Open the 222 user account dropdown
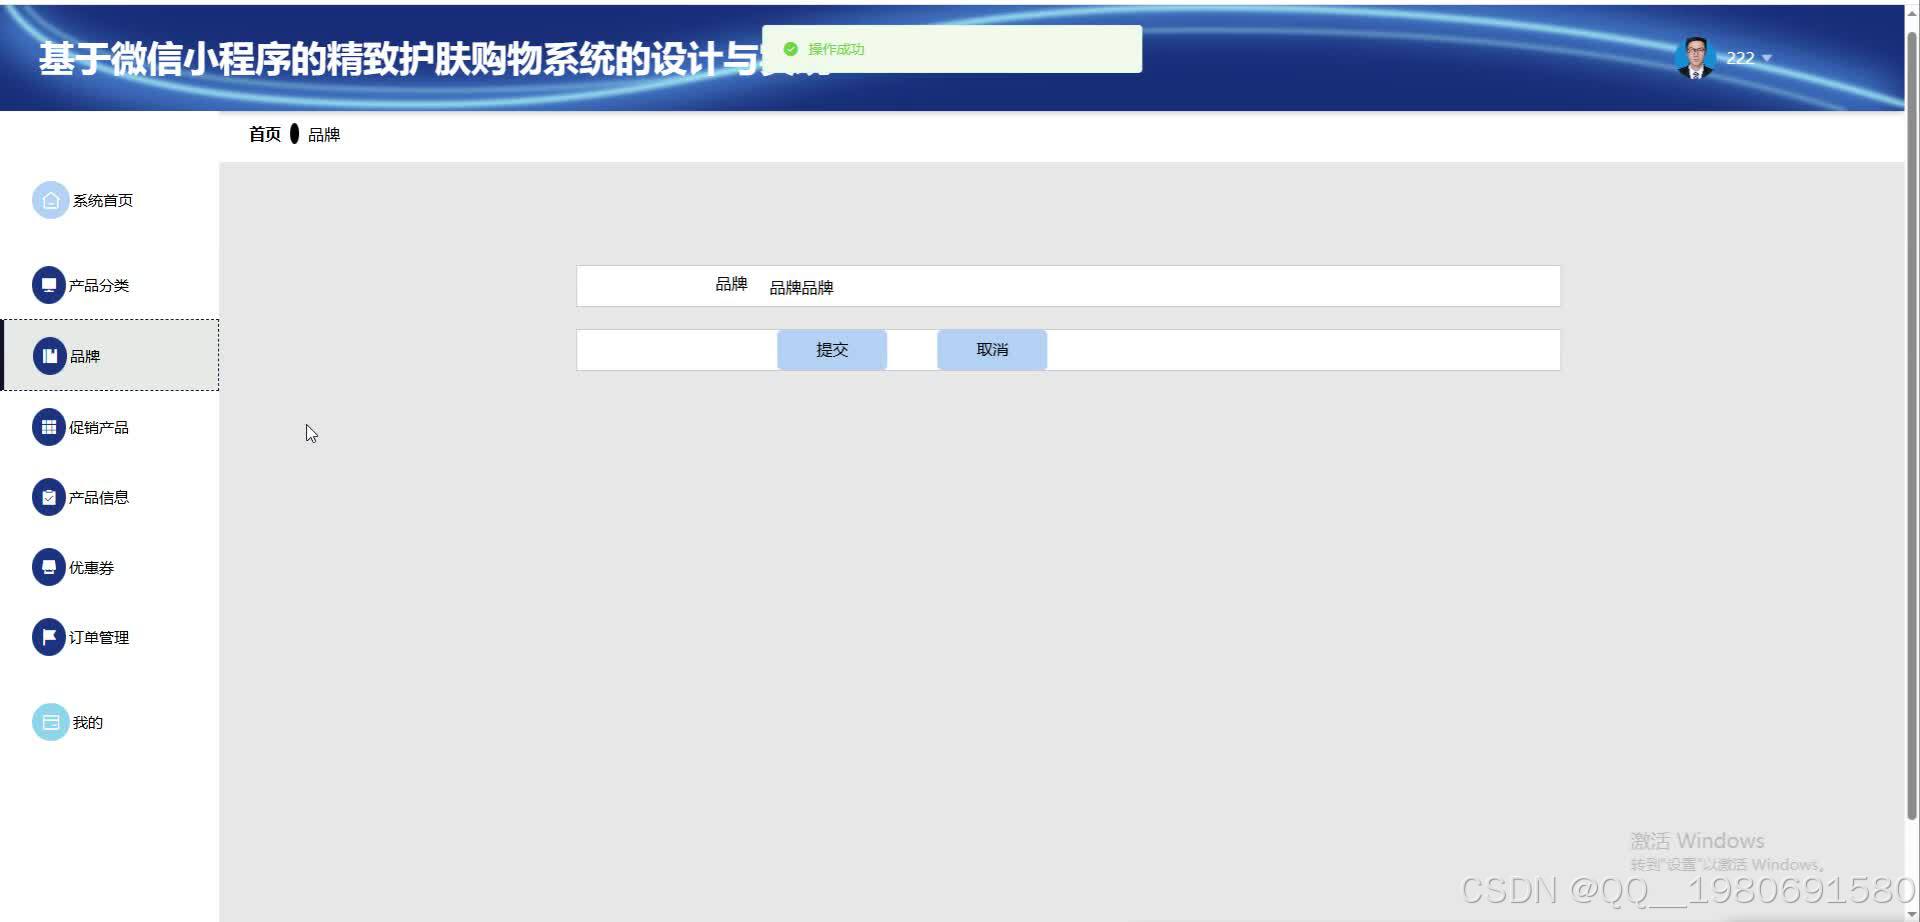Screen dimensions: 1920x922 [1738, 57]
